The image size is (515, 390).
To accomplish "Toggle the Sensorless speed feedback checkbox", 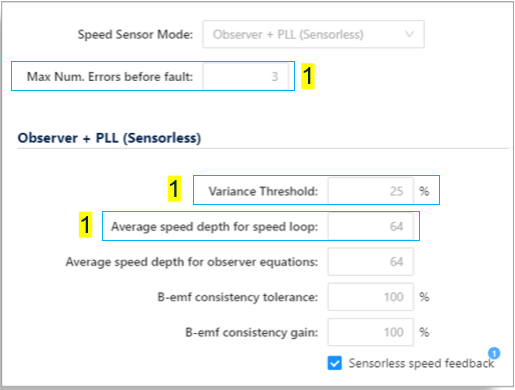I will pyautogui.click(x=335, y=363).
